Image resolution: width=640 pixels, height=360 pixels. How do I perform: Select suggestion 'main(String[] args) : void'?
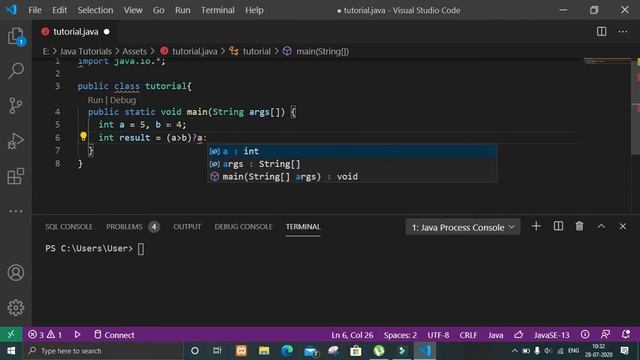(x=352, y=177)
